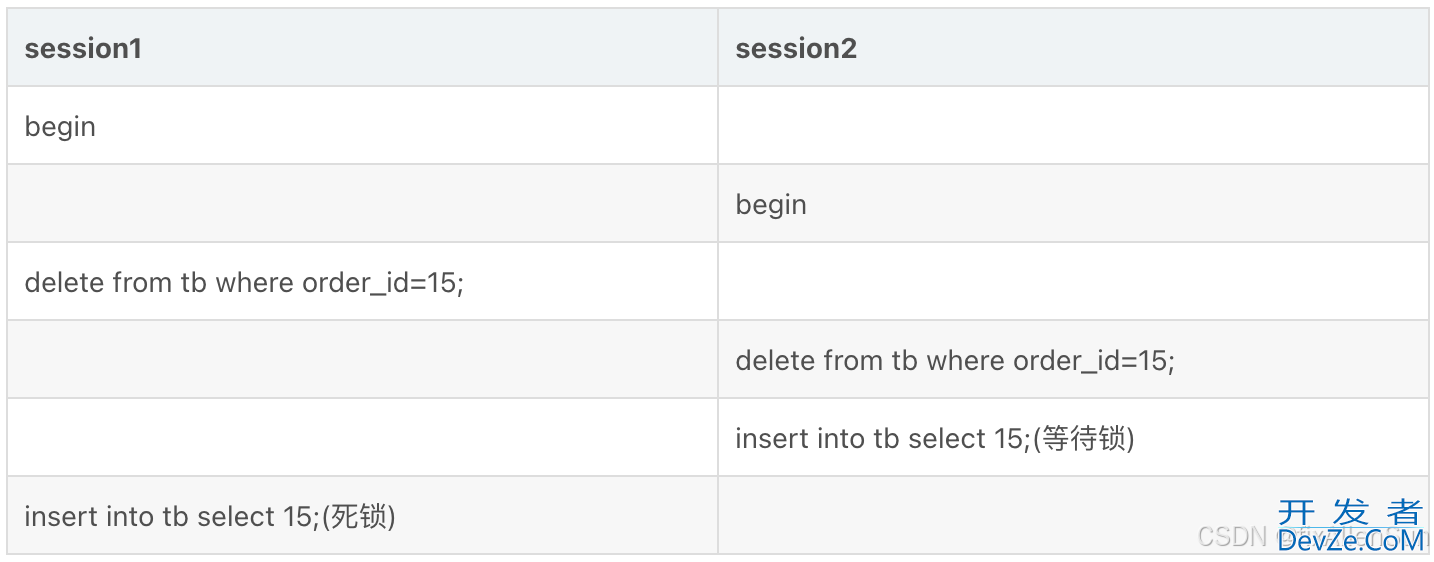Click the 开发者 watermark characters
Image resolution: width=1434 pixels, height=562 pixels.
(x=1350, y=512)
